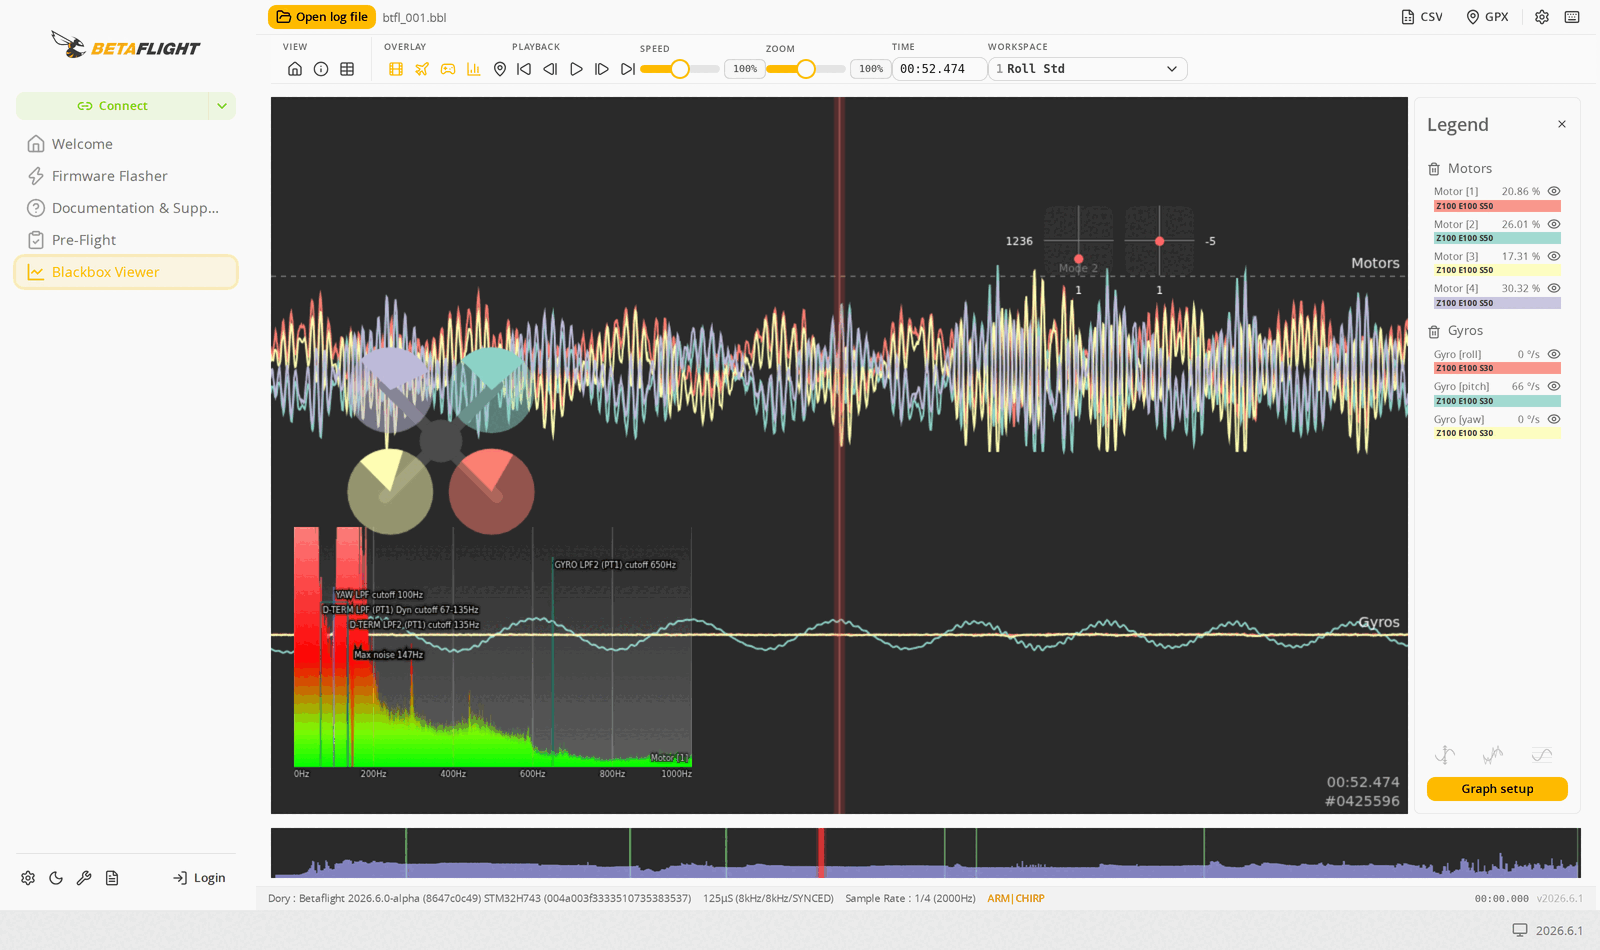The image size is (1600, 950).
Task: Click the bottom-left sidebar gear icon
Action: point(28,878)
